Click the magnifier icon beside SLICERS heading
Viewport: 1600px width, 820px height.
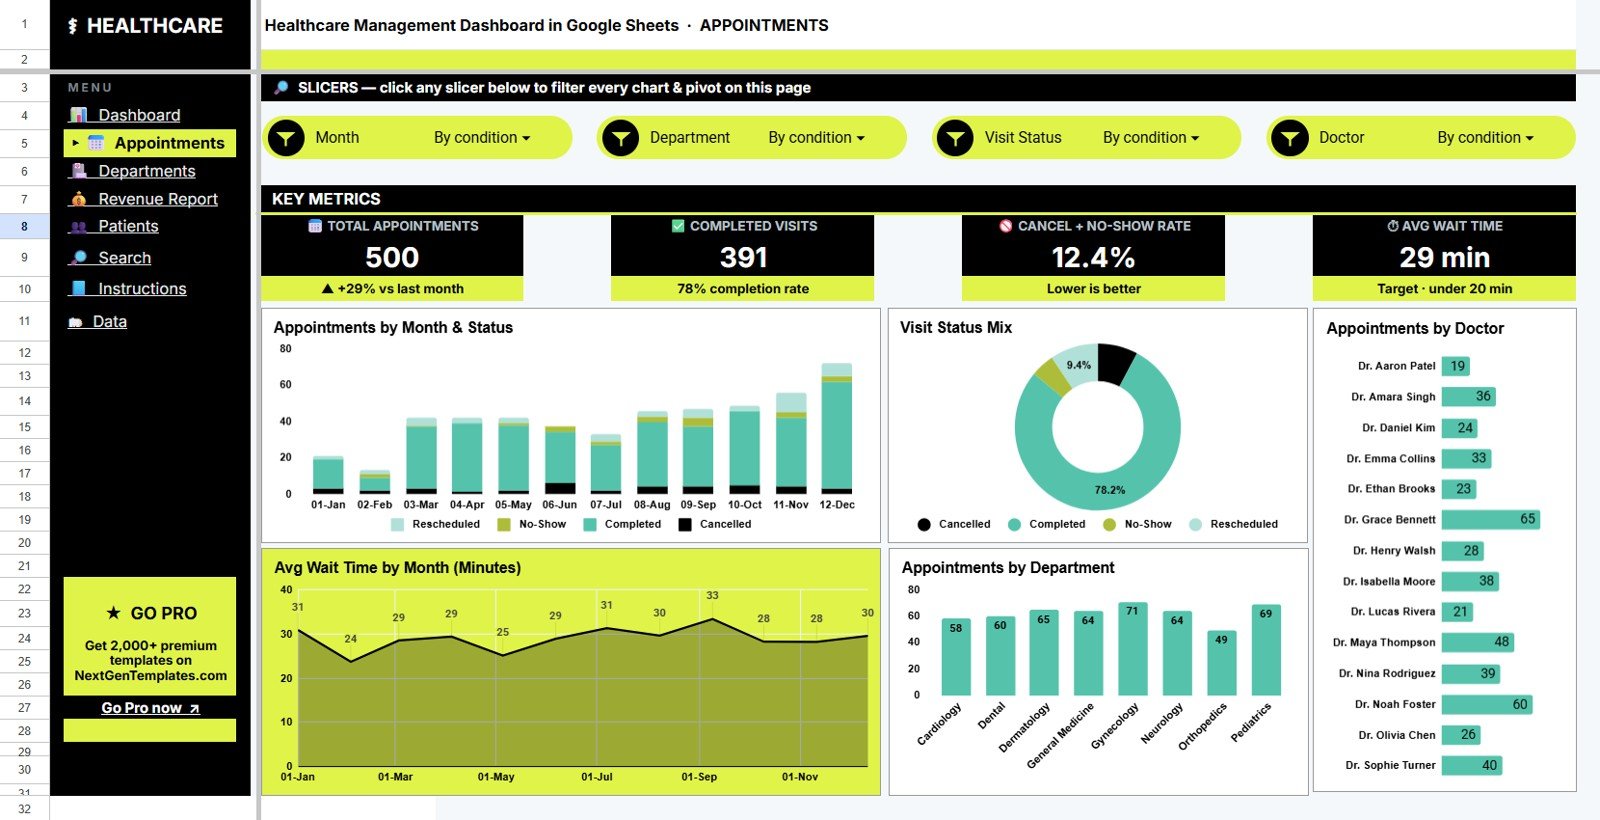(x=282, y=88)
